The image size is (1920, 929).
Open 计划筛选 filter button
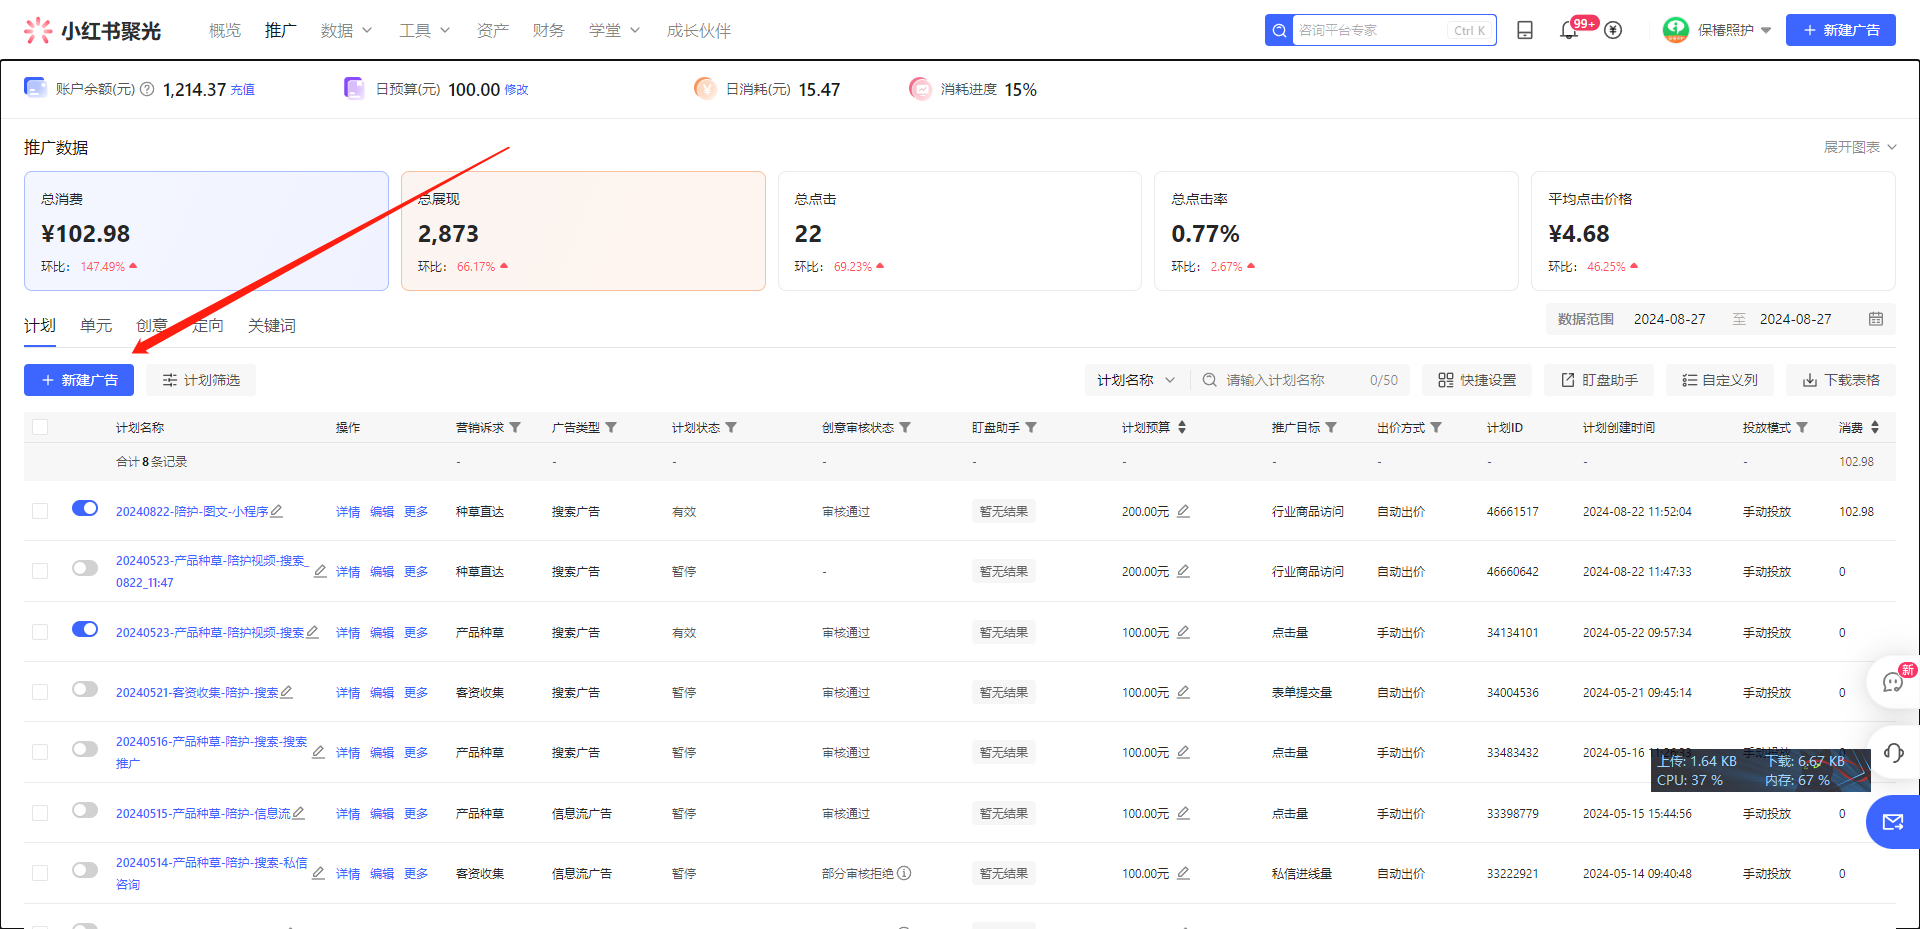click(201, 380)
